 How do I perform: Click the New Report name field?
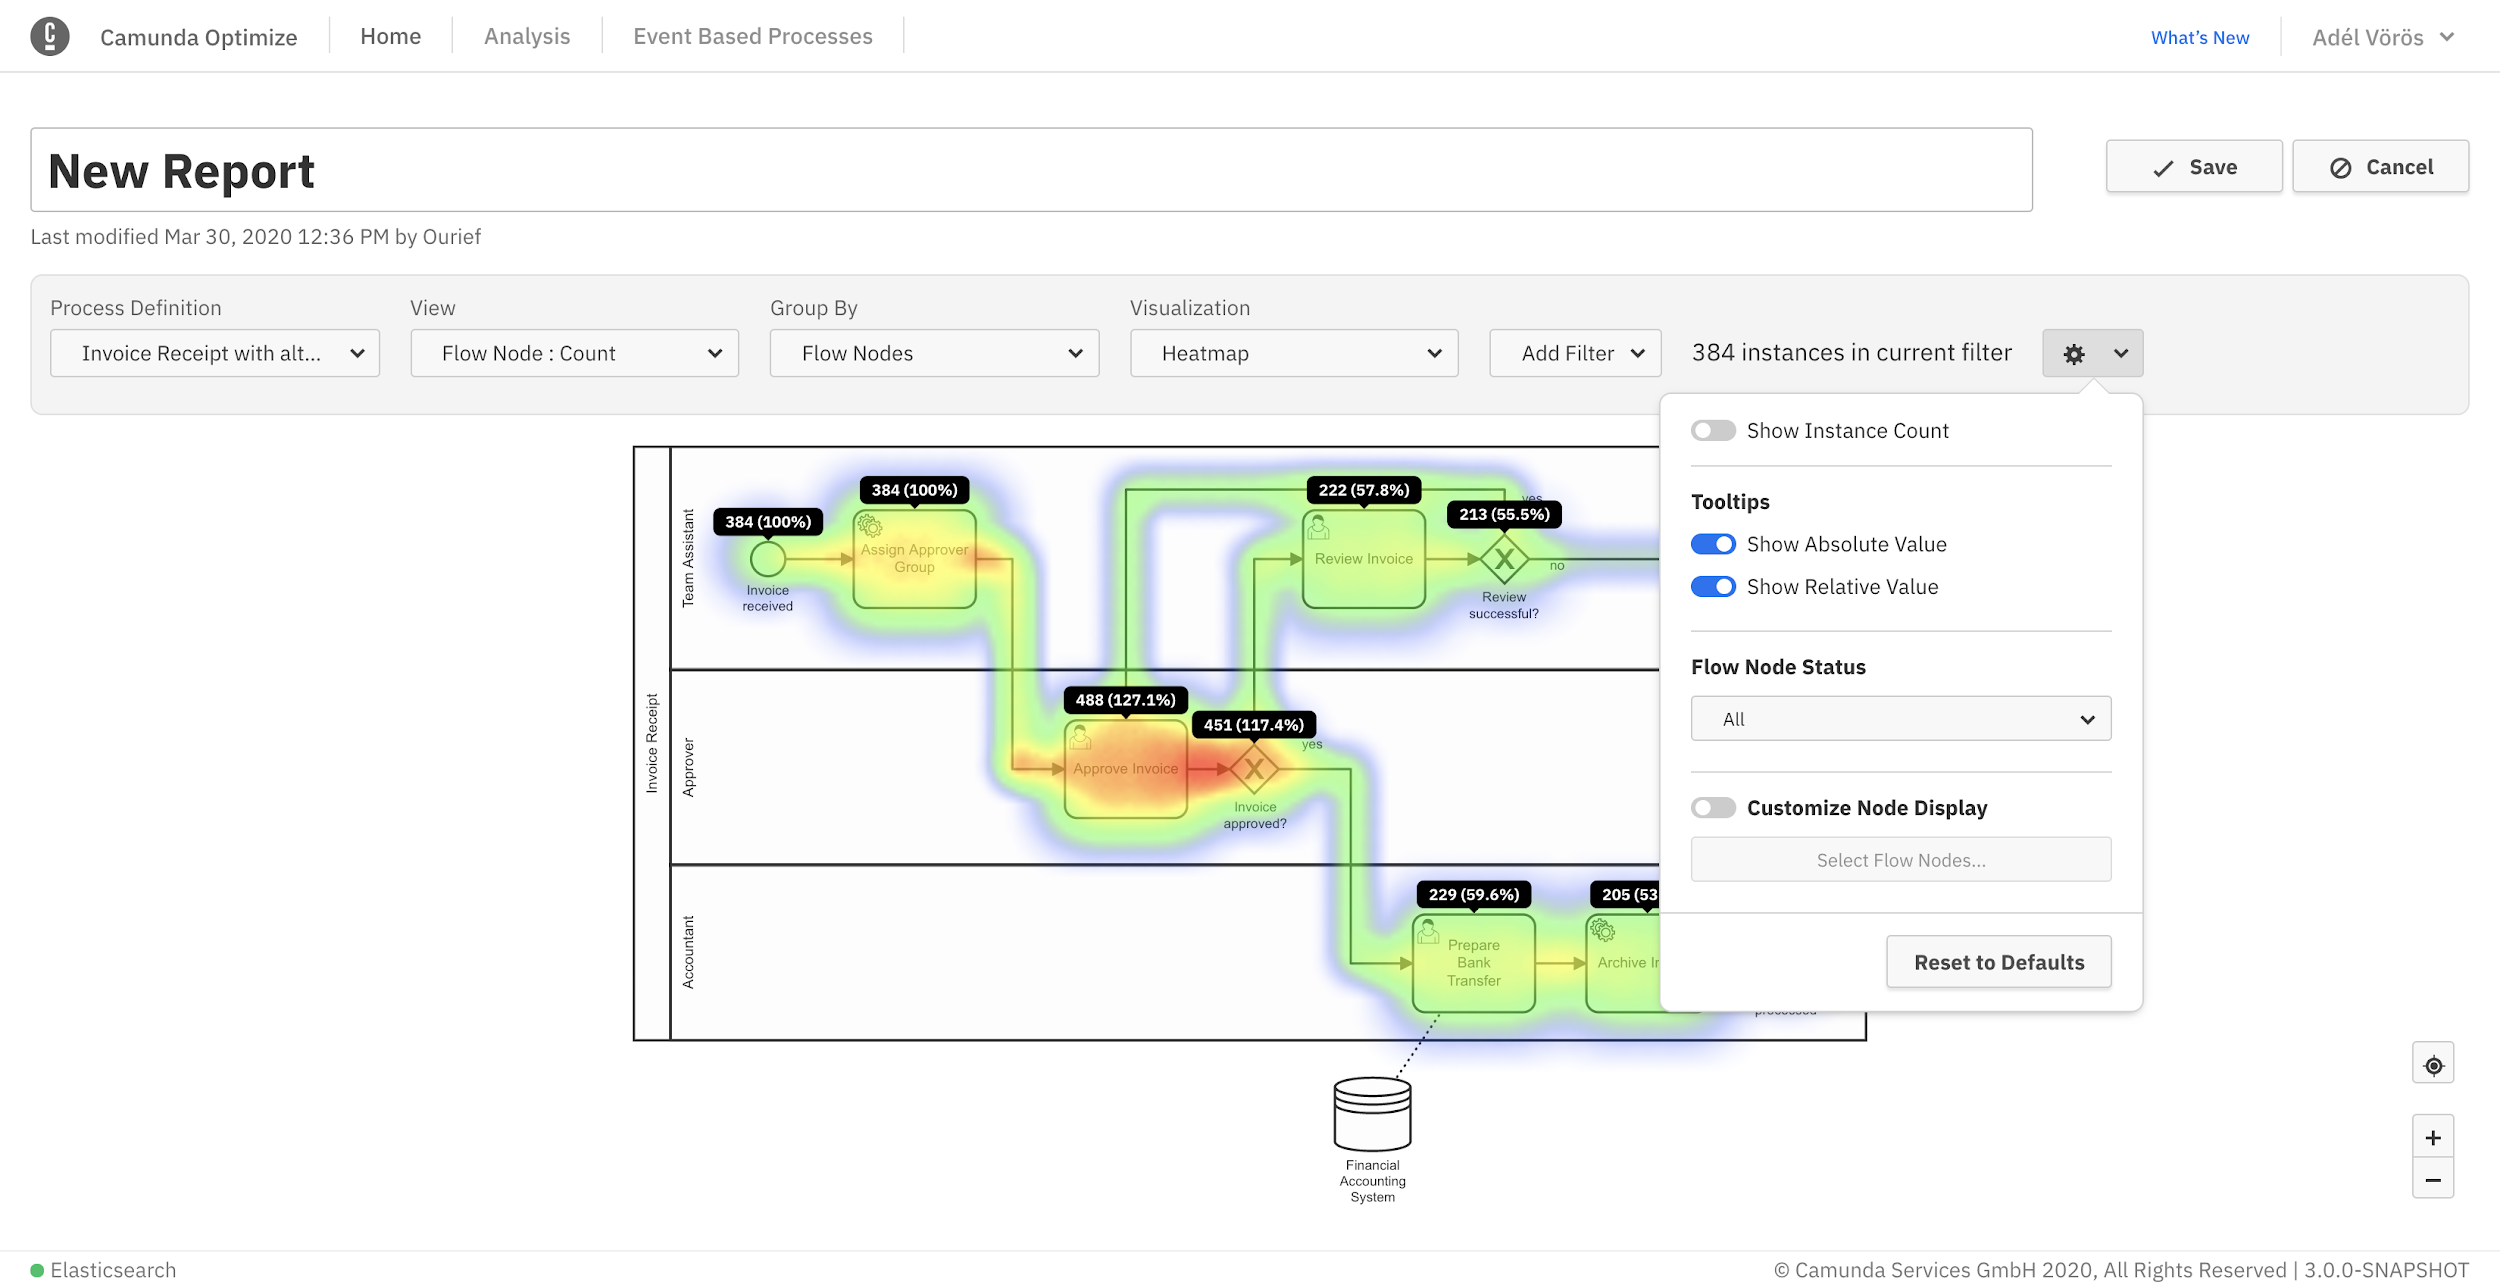point(1030,170)
